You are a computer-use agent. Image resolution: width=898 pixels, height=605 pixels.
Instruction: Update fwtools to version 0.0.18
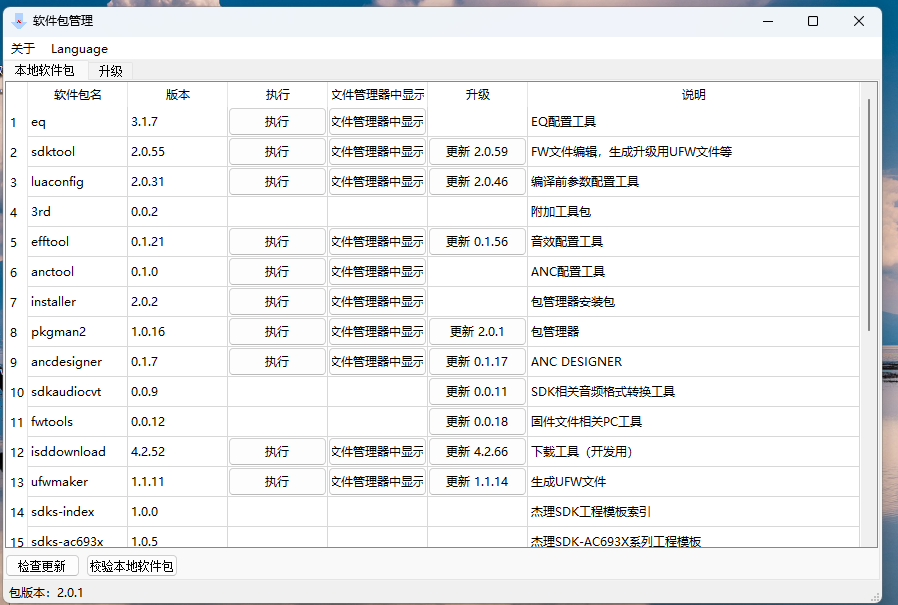coord(477,422)
